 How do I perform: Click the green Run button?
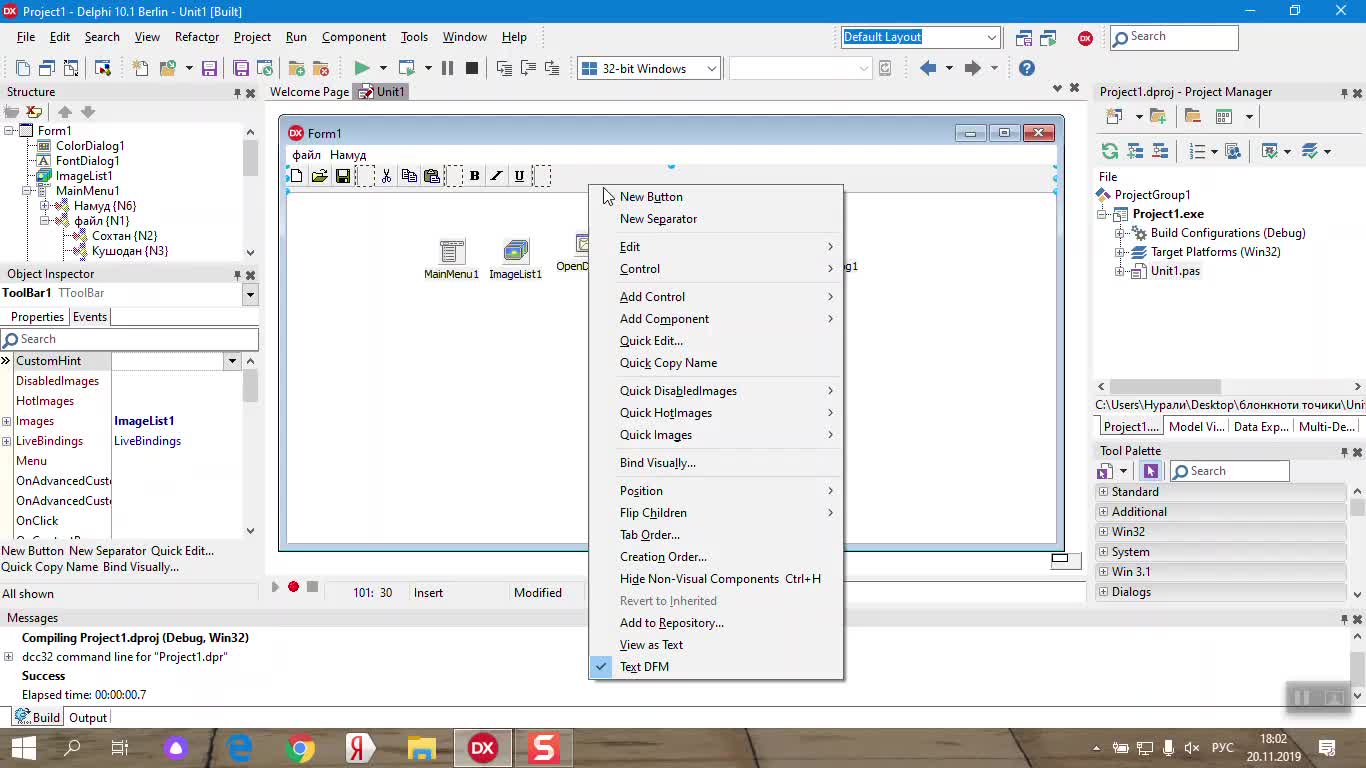[362, 68]
